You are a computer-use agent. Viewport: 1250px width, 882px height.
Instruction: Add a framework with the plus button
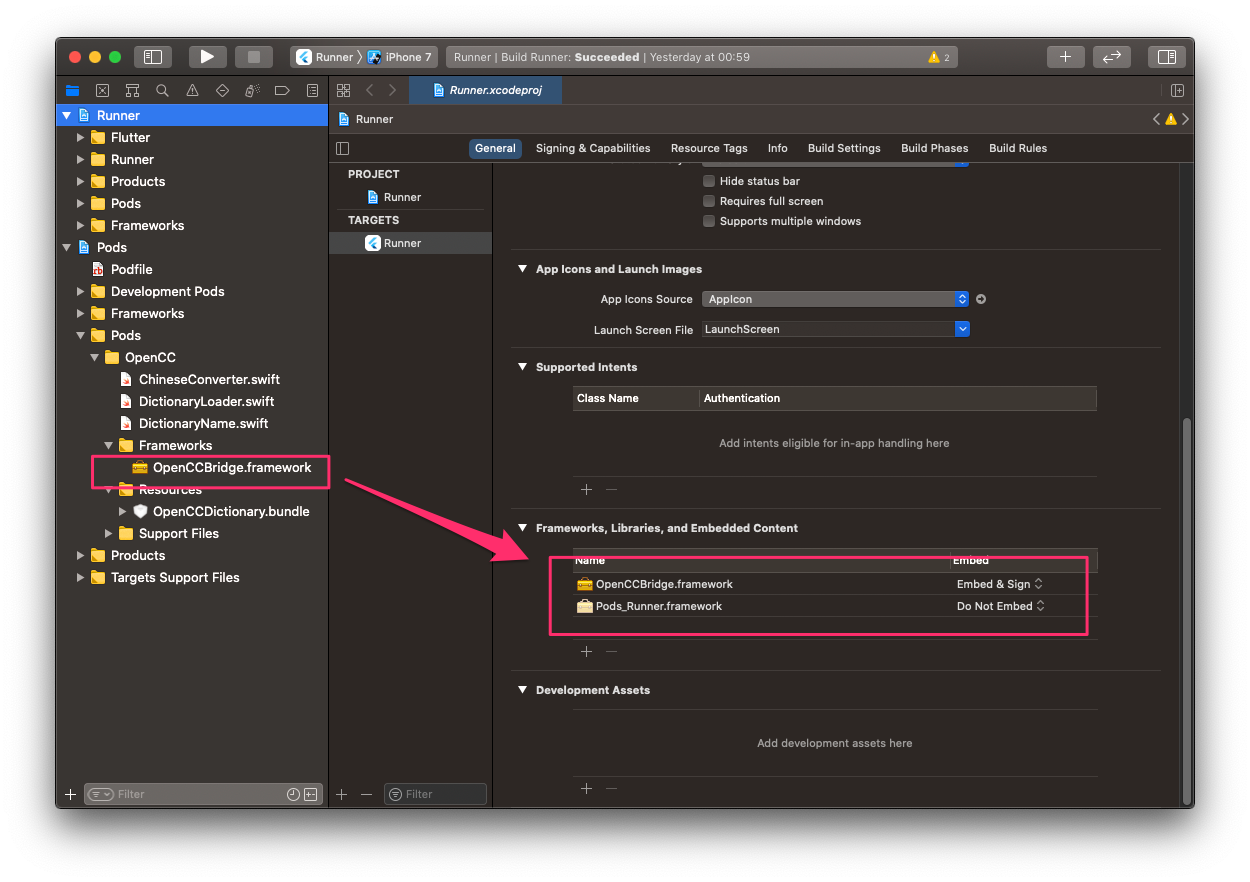587,651
